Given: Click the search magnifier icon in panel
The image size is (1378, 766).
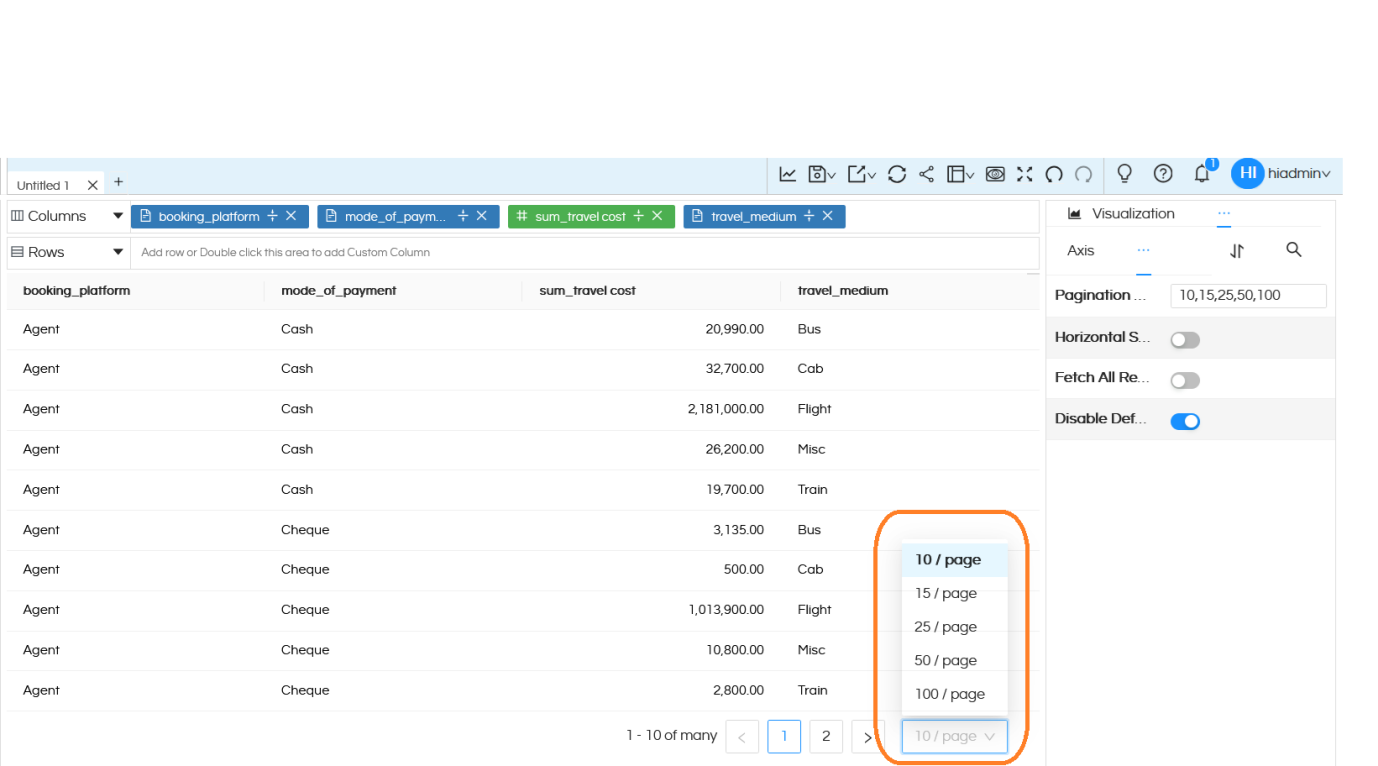Looking at the screenshot, I should point(1294,250).
